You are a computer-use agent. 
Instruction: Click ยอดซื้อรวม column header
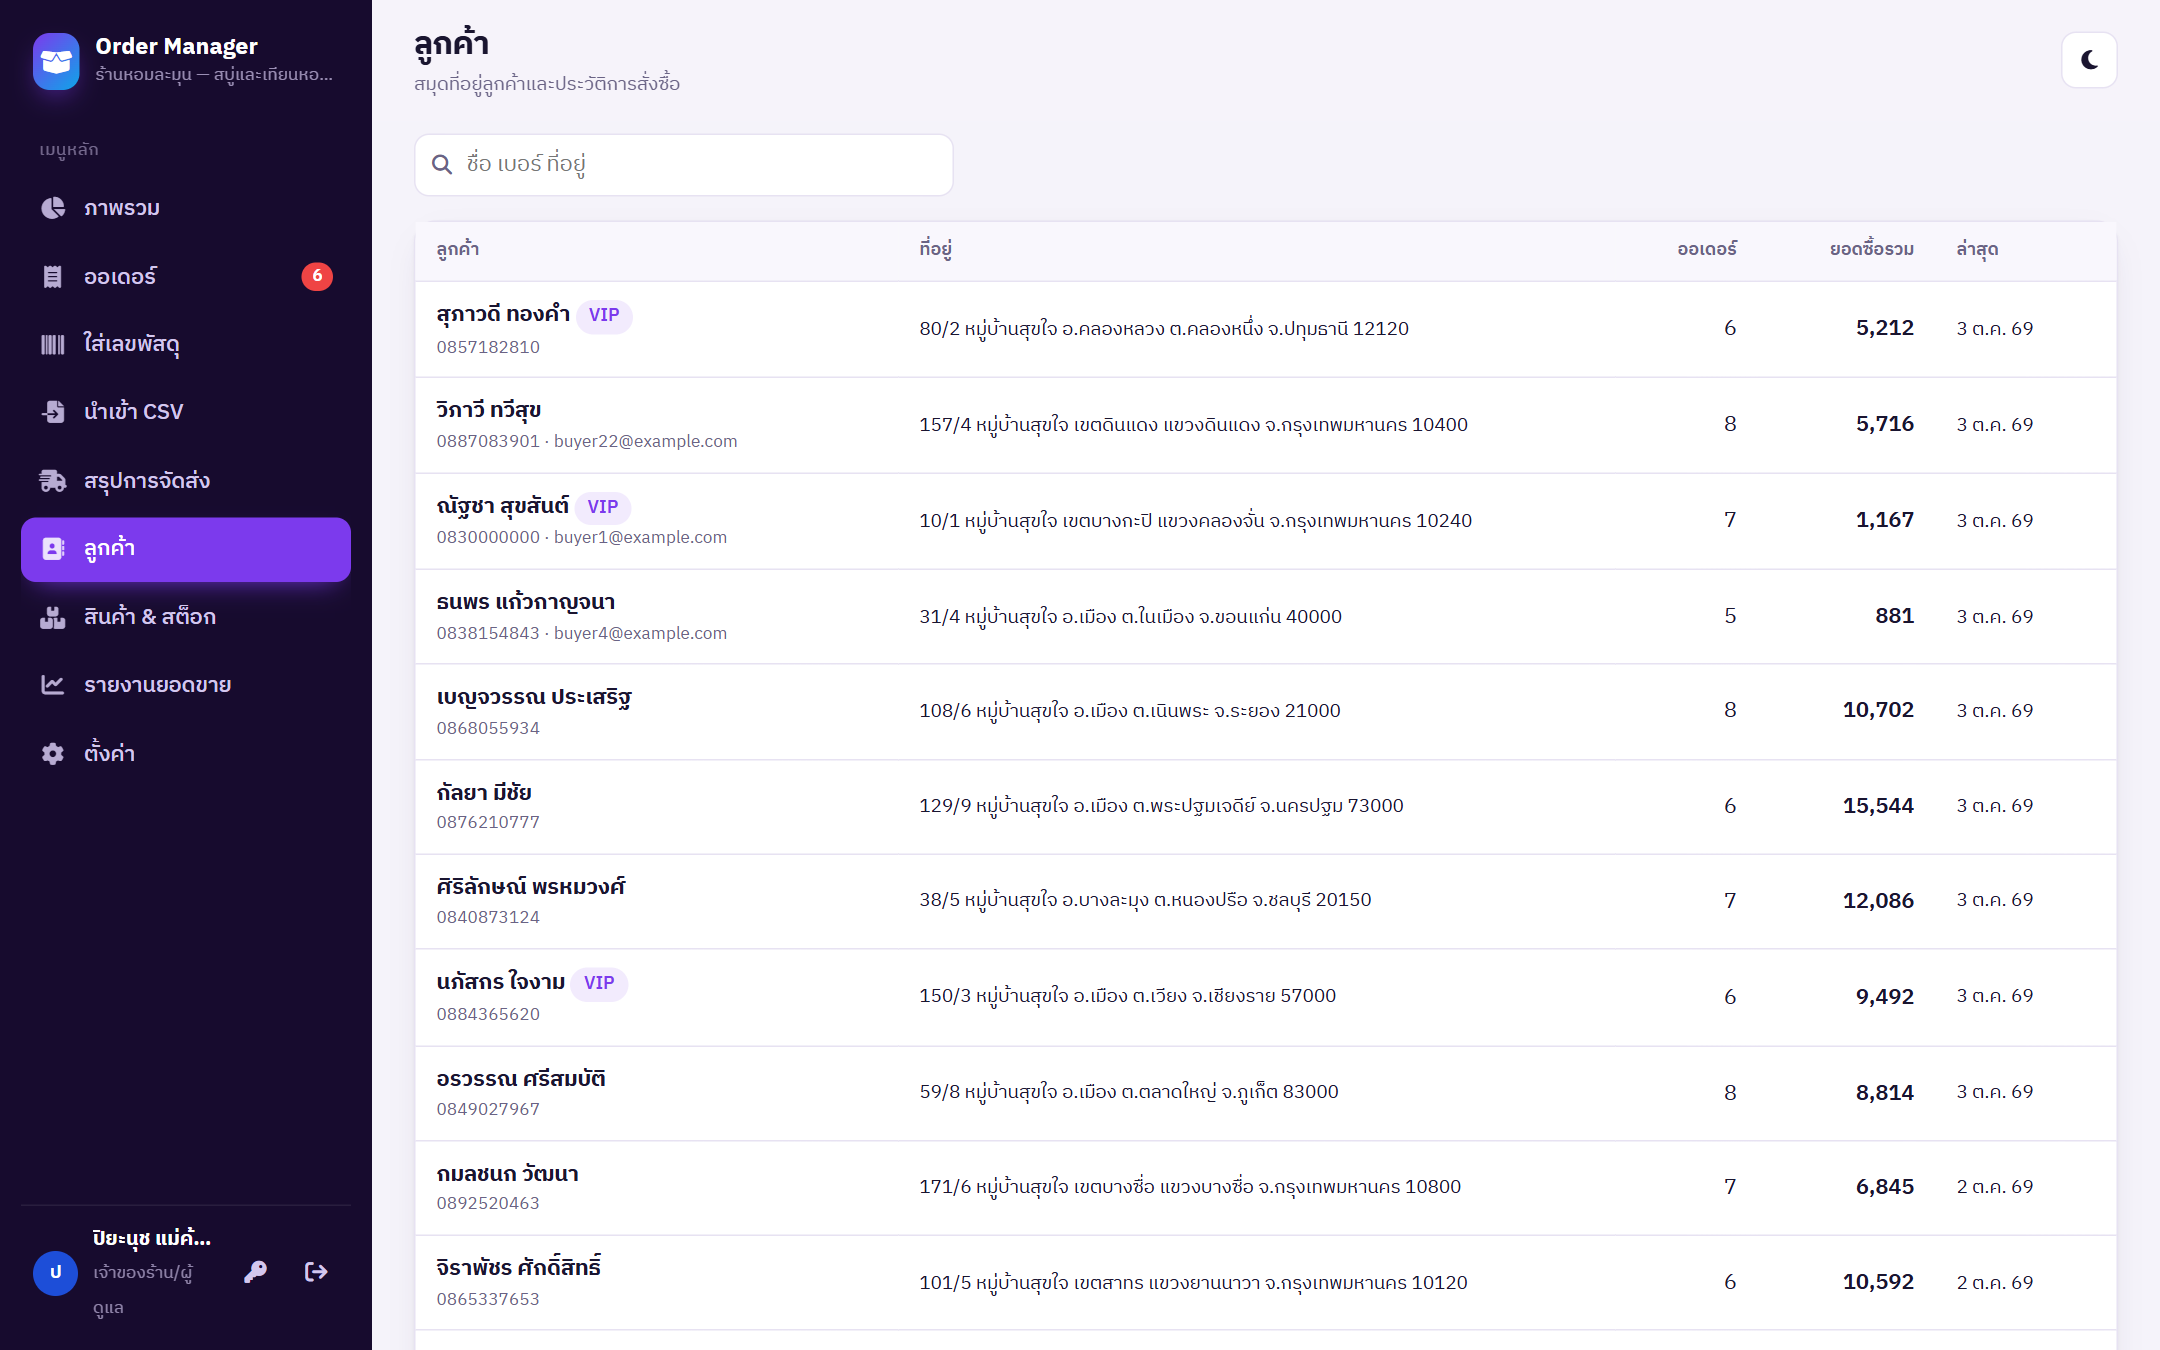click(1872, 249)
